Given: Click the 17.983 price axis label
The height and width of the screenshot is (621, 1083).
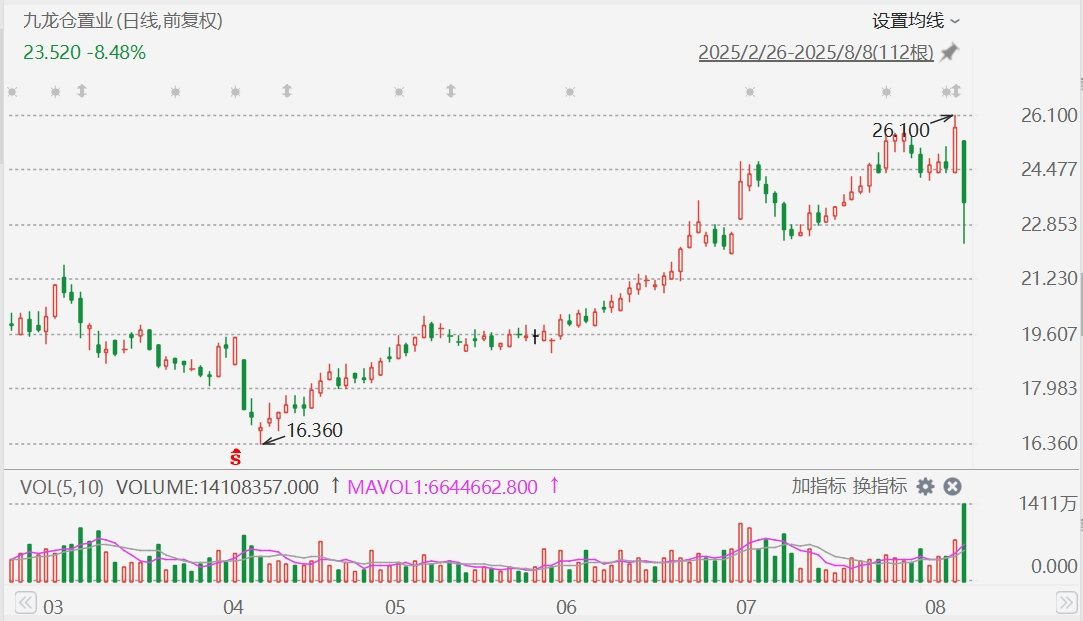Looking at the screenshot, I should click(x=1049, y=388).
